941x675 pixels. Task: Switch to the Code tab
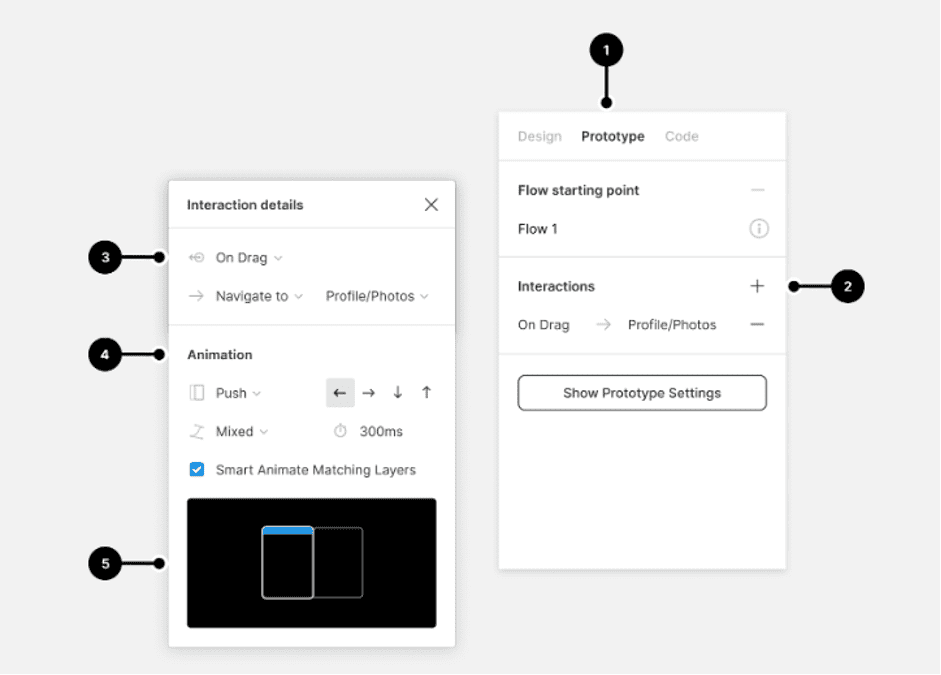point(681,136)
